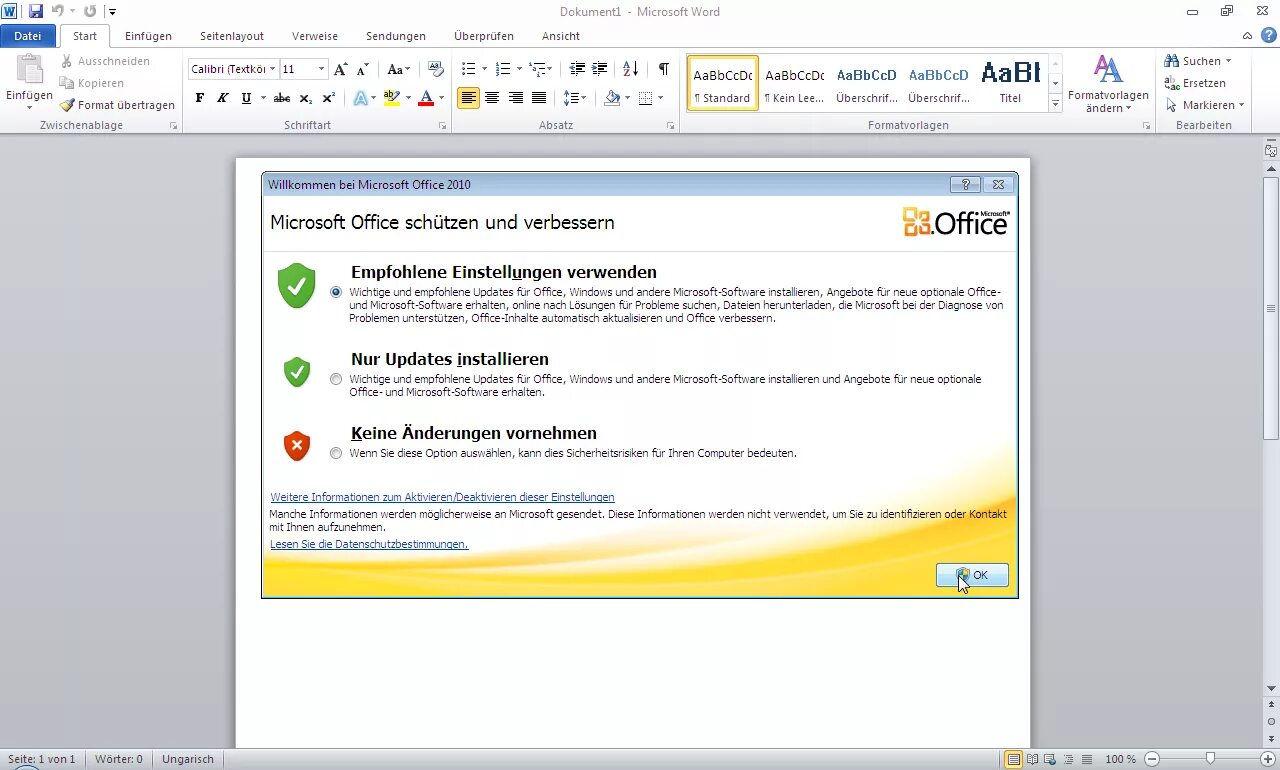The height and width of the screenshot is (770, 1280).
Task: Click the Redo icon in quick access toolbar
Action: tap(90, 11)
